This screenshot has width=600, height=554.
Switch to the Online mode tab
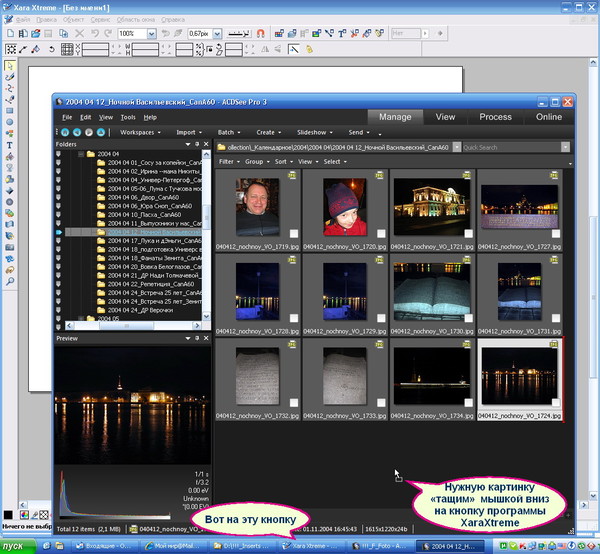(549, 117)
